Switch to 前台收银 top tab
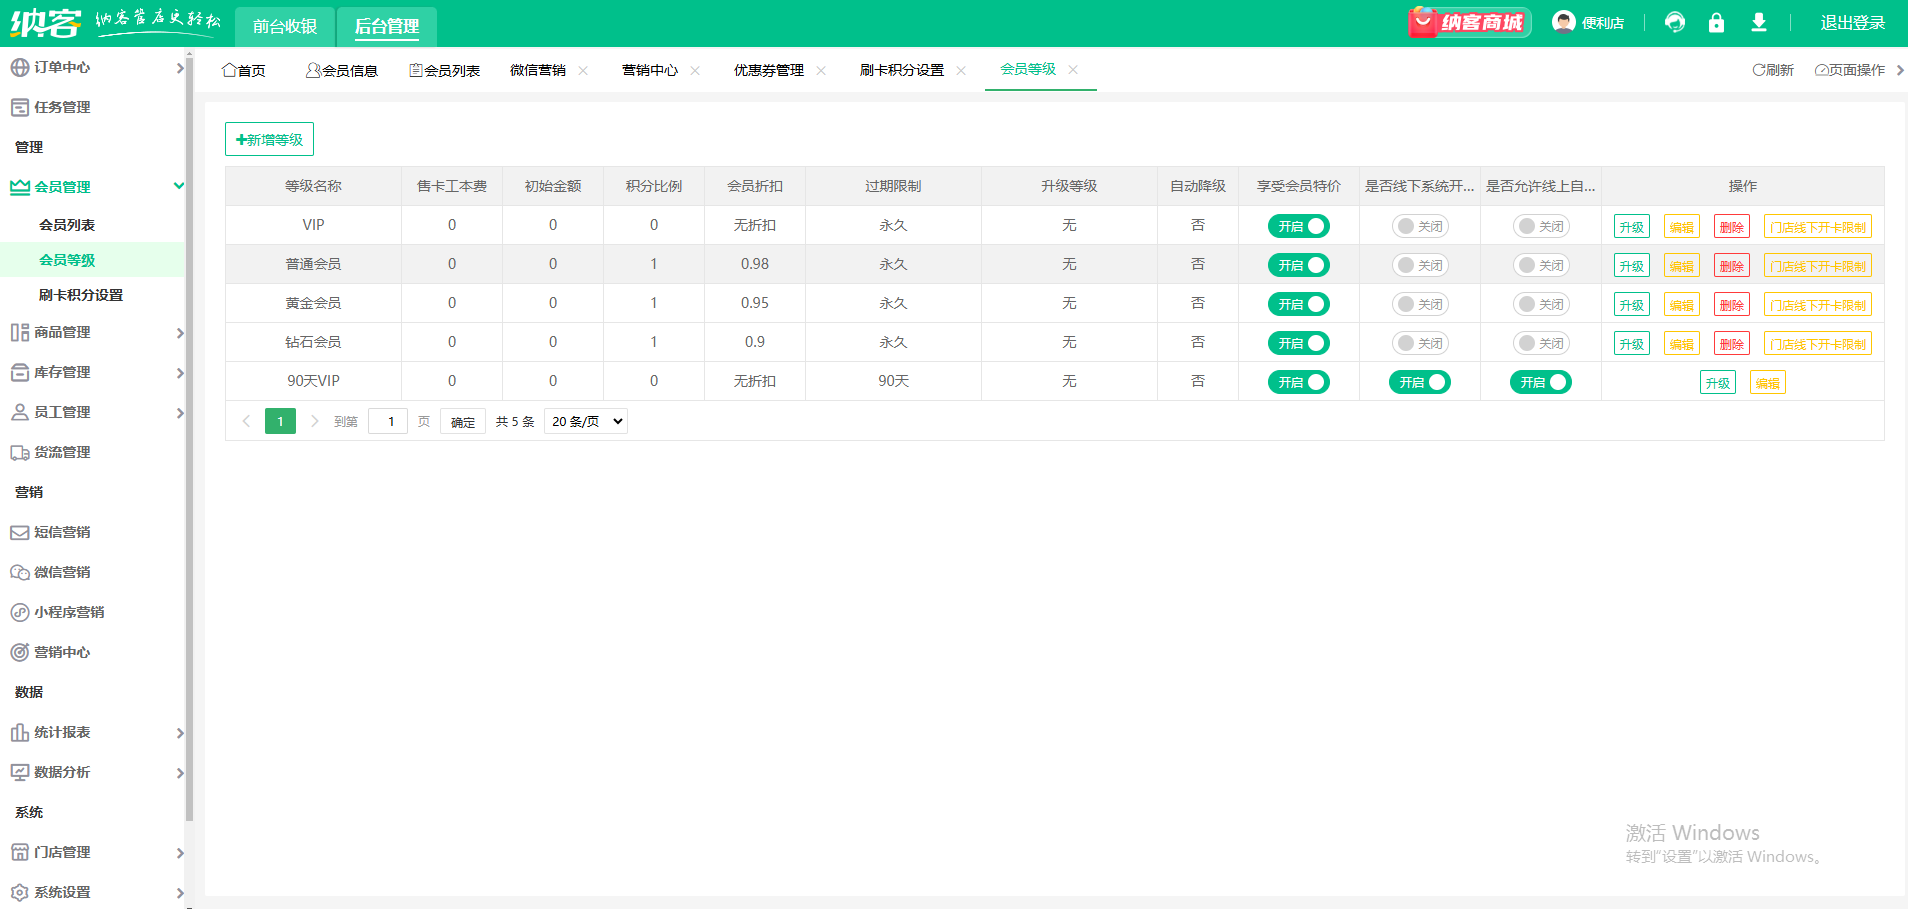The image size is (1908, 909). coord(285,26)
